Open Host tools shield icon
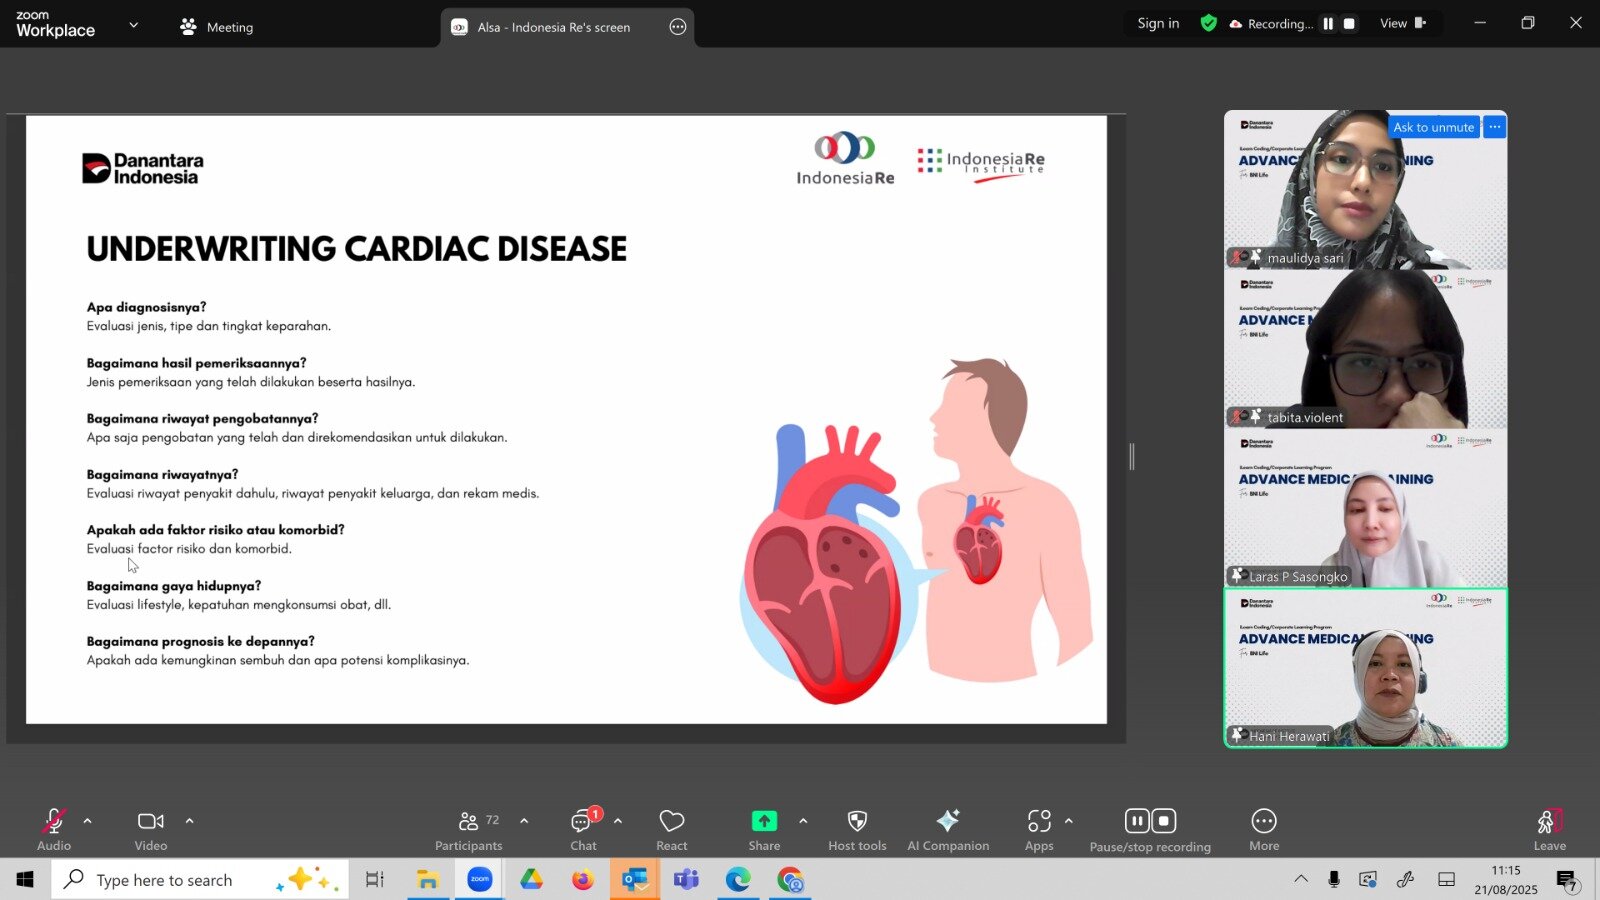Image resolution: width=1600 pixels, height=900 pixels. 857,821
